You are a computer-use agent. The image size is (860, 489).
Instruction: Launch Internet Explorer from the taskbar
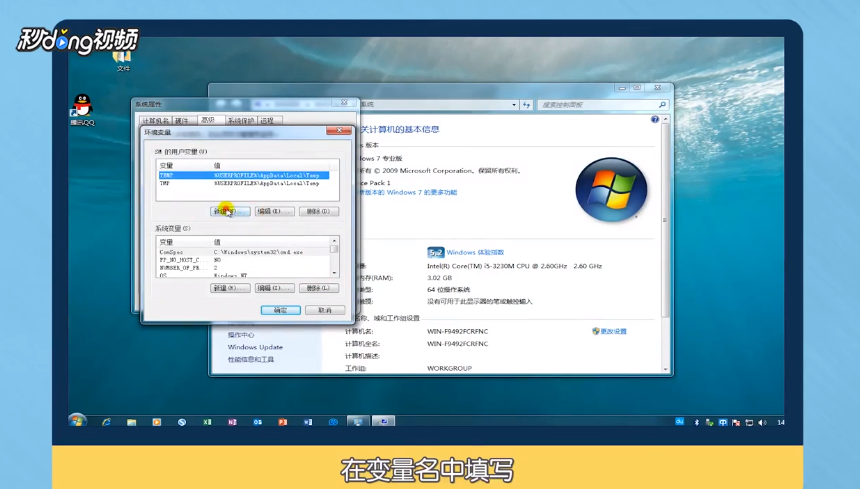[106, 422]
